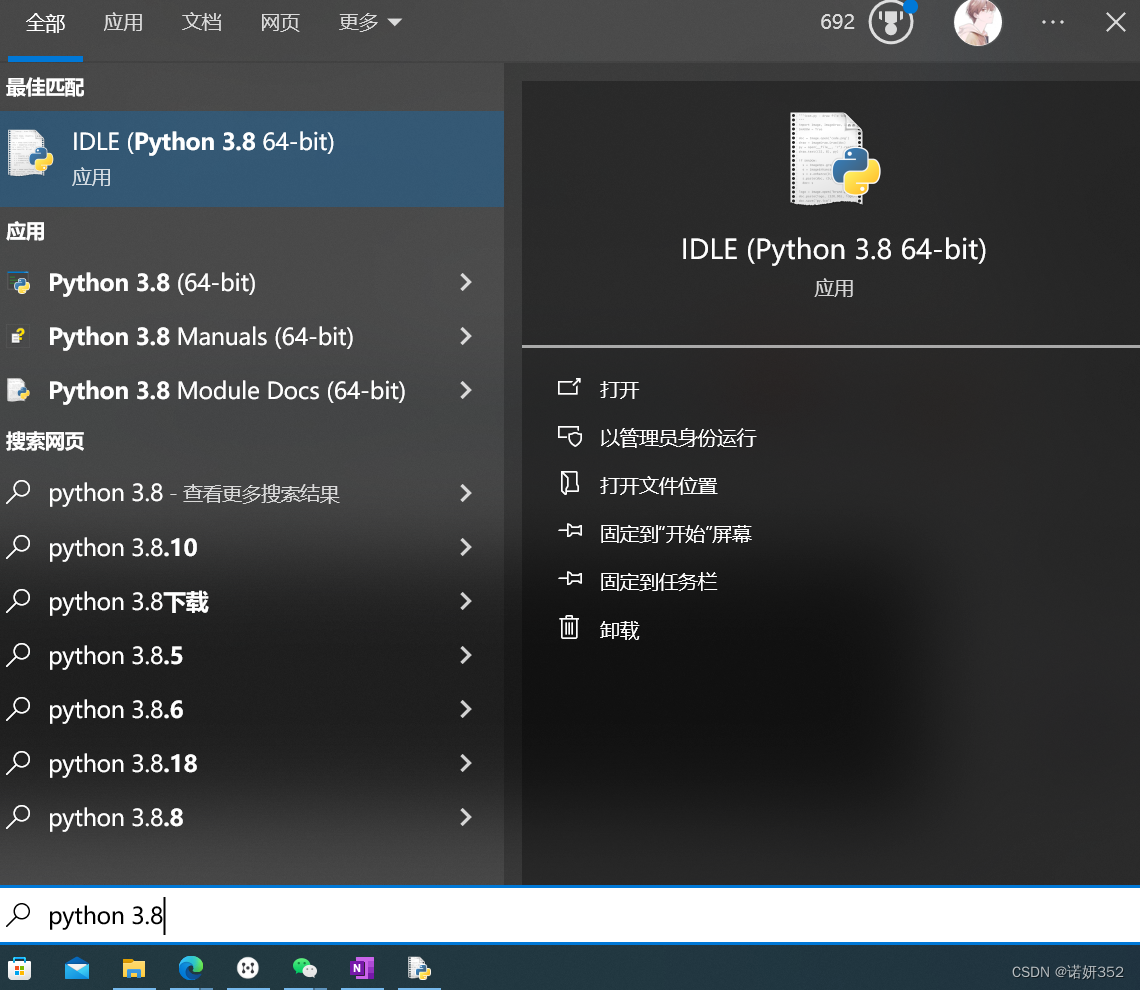Click the search icon beside python 3.8下载

(18, 601)
